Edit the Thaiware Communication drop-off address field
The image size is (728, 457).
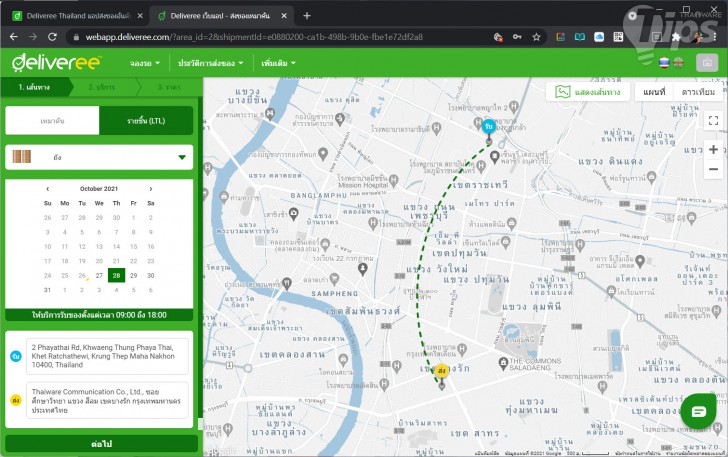[107, 400]
